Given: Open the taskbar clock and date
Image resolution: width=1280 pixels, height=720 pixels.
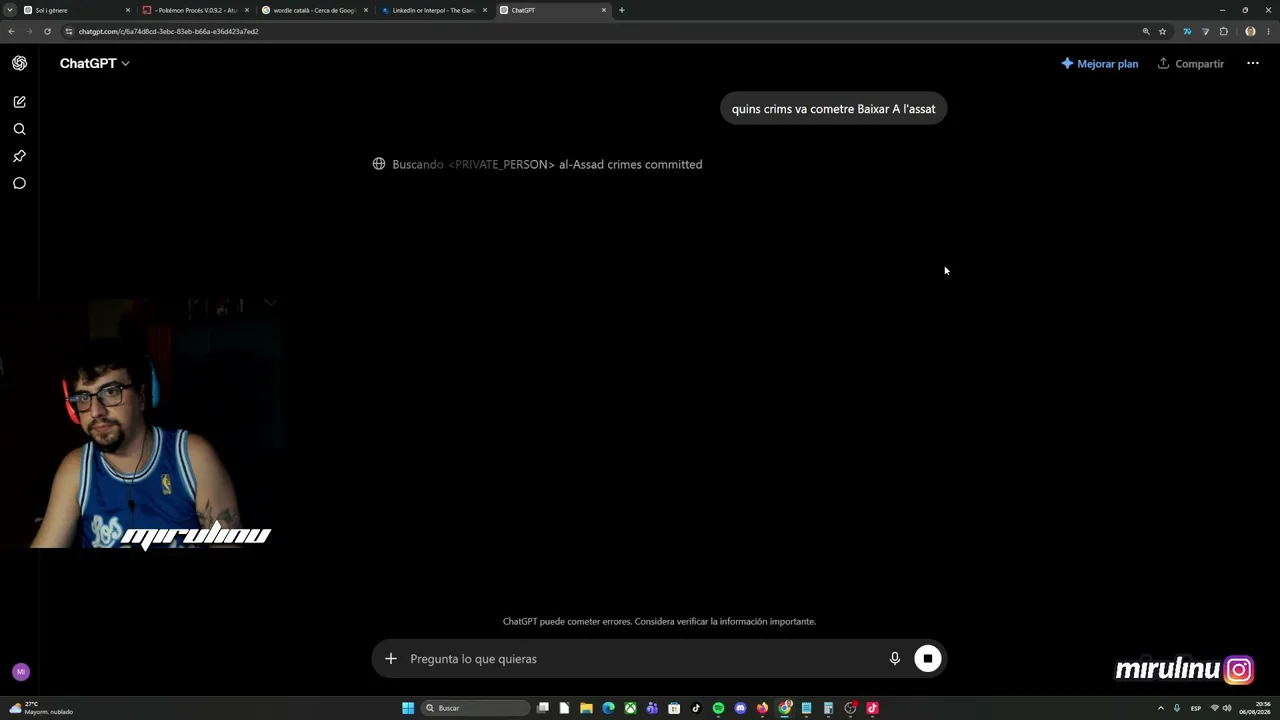Looking at the screenshot, I should coord(1255,708).
